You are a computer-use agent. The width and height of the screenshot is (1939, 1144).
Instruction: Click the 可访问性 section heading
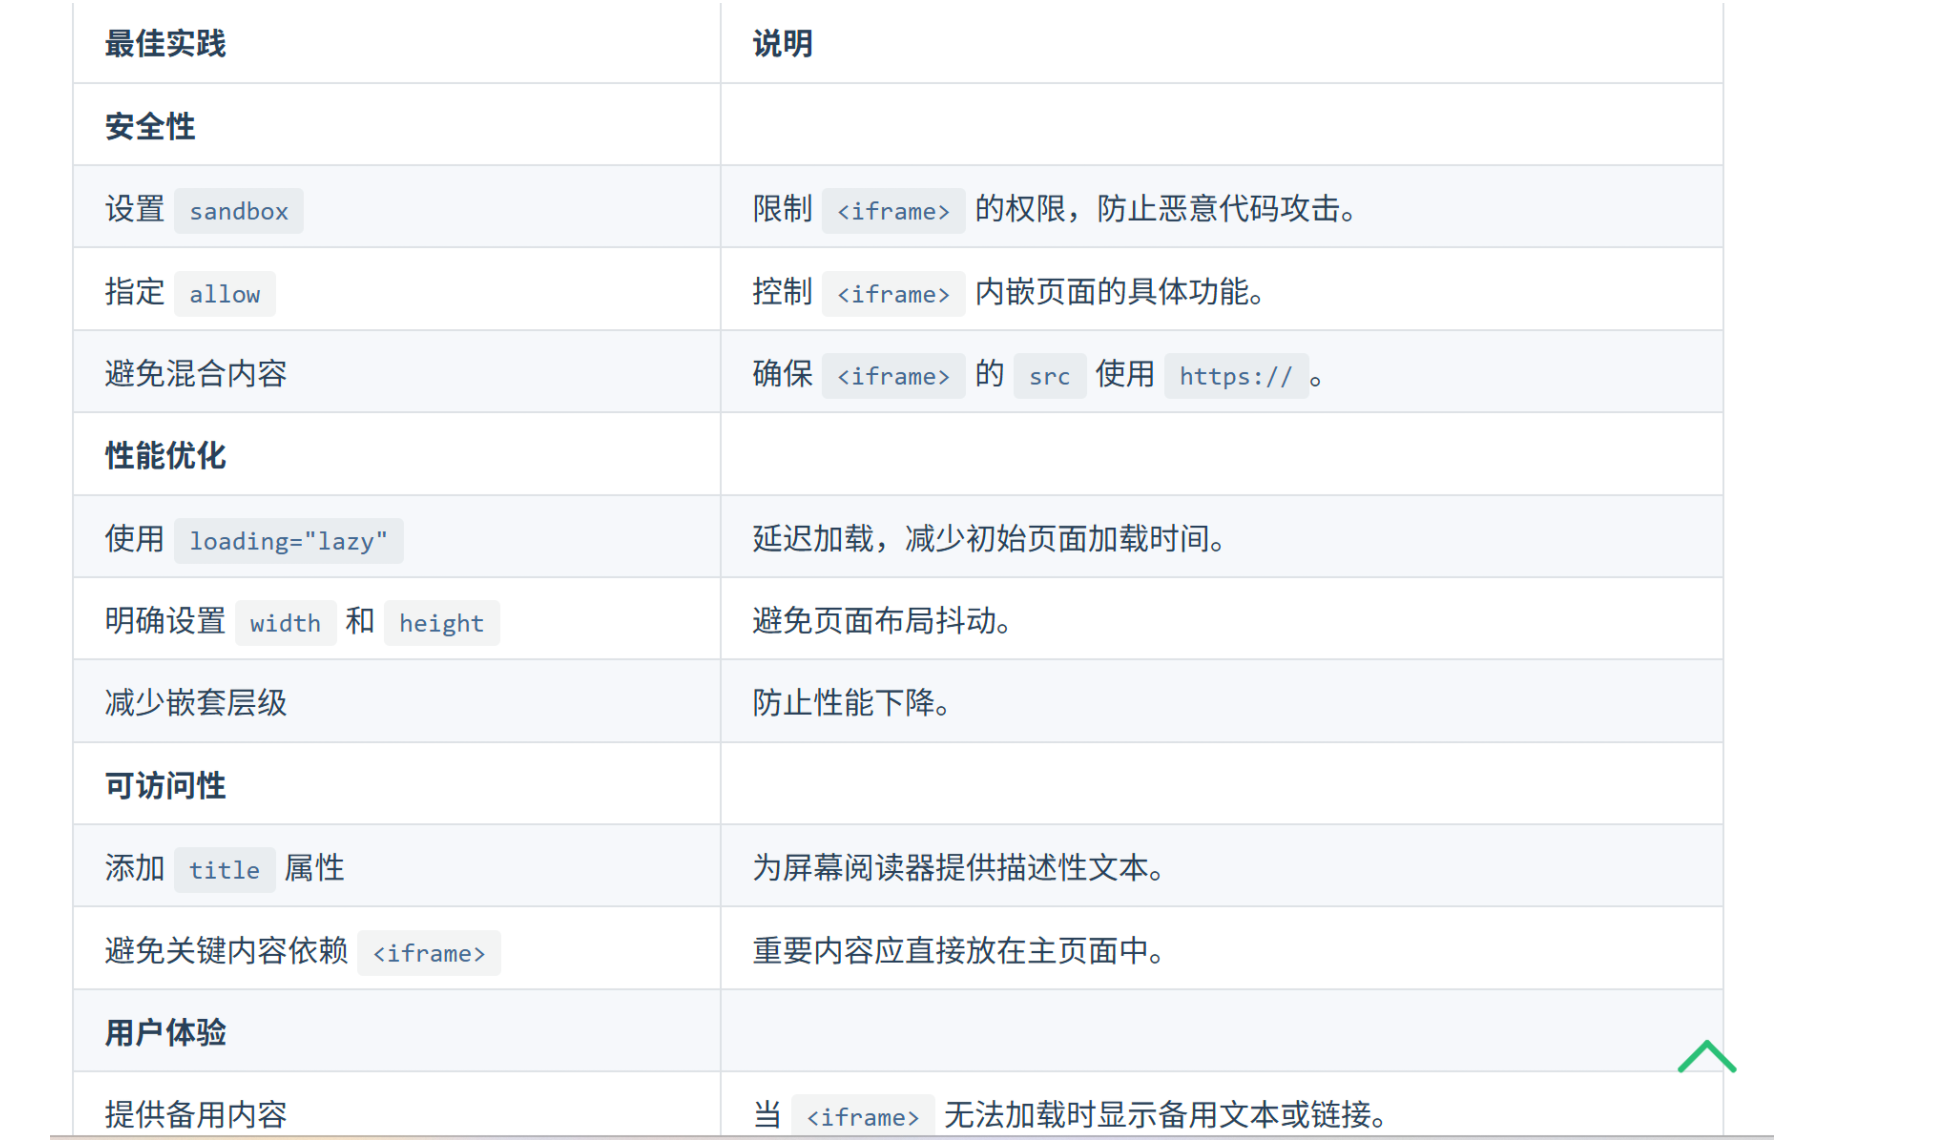coord(165,786)
